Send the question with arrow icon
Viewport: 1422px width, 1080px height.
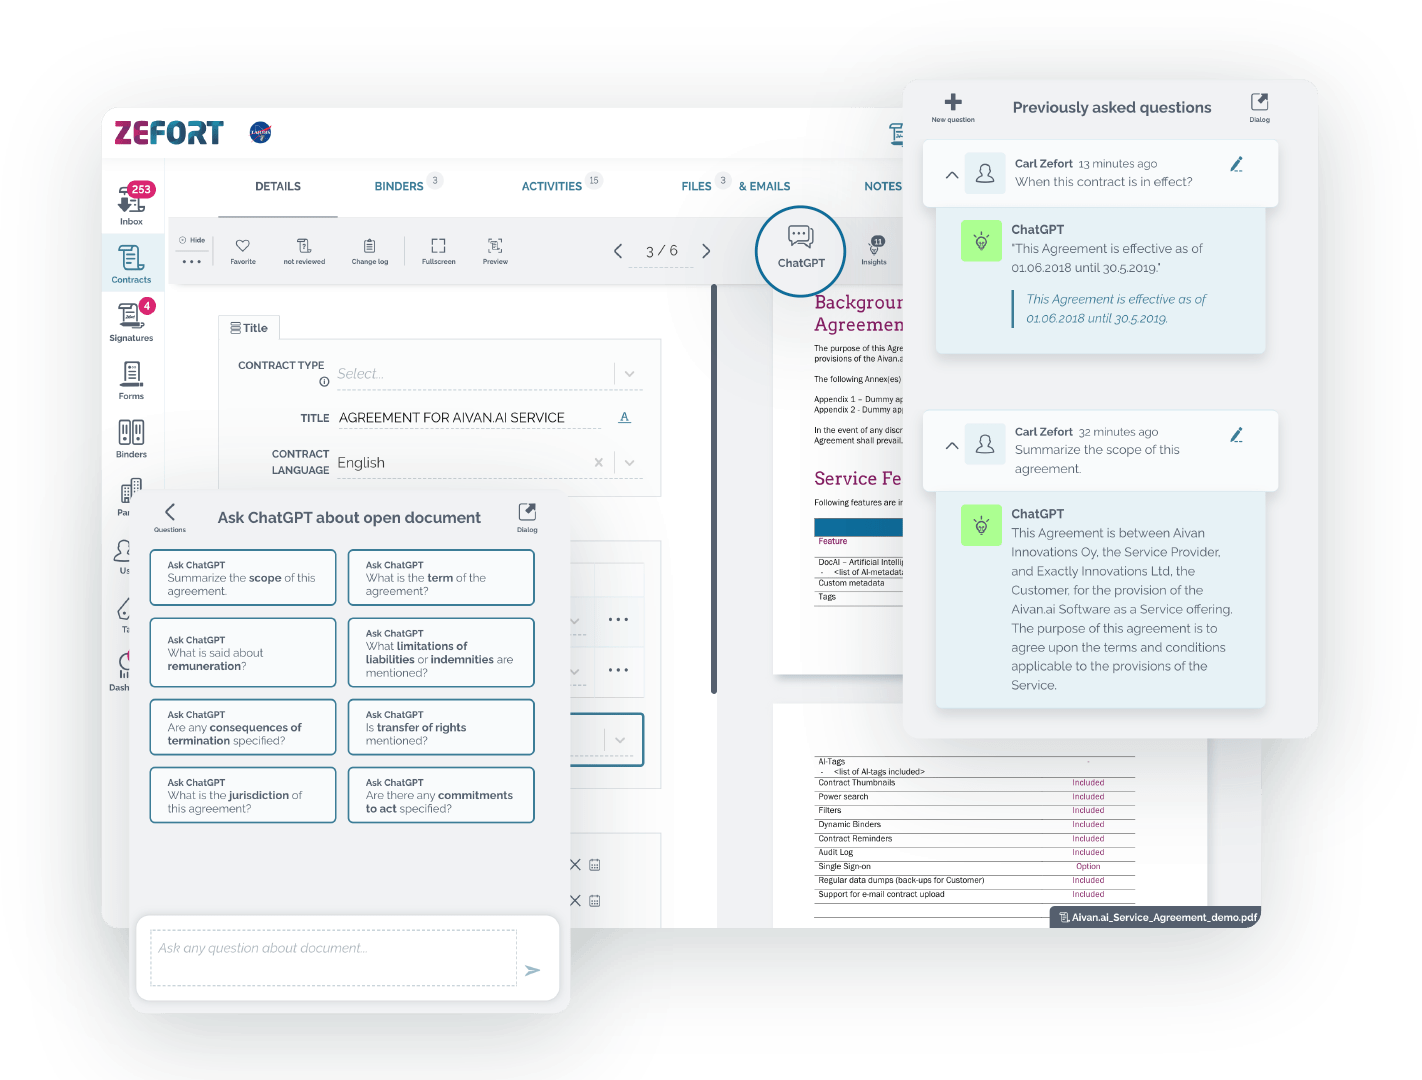click(x=533, y=970)
